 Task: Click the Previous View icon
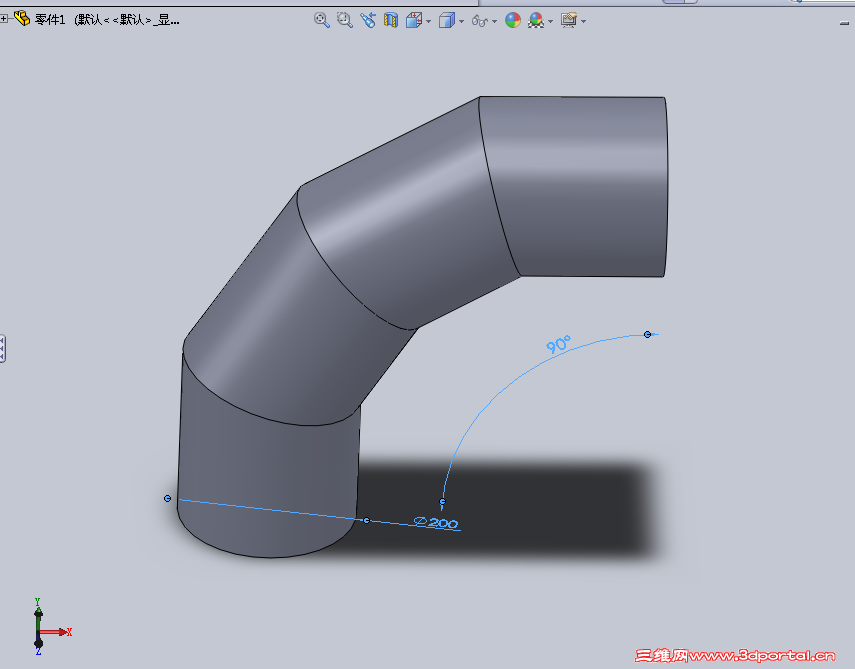point(368,20)
